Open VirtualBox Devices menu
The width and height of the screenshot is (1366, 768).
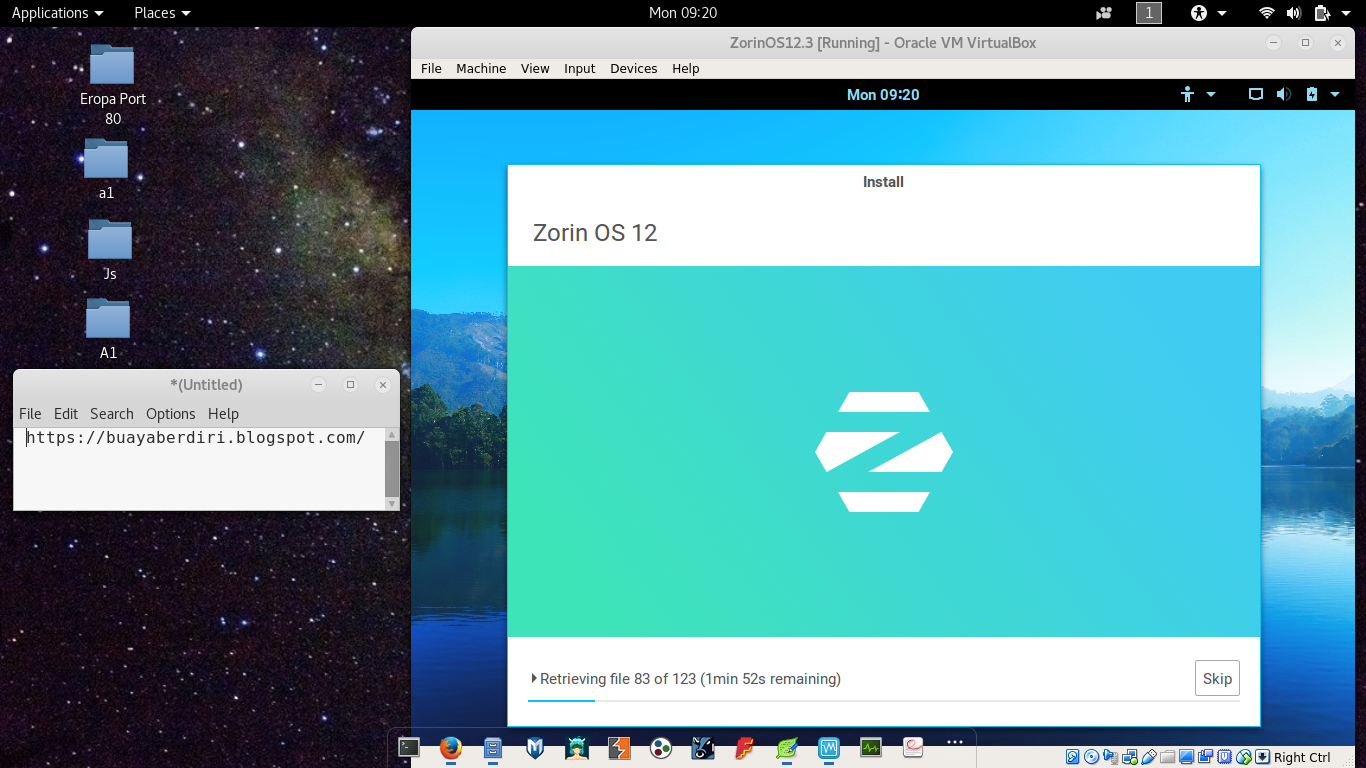(634, 68)
